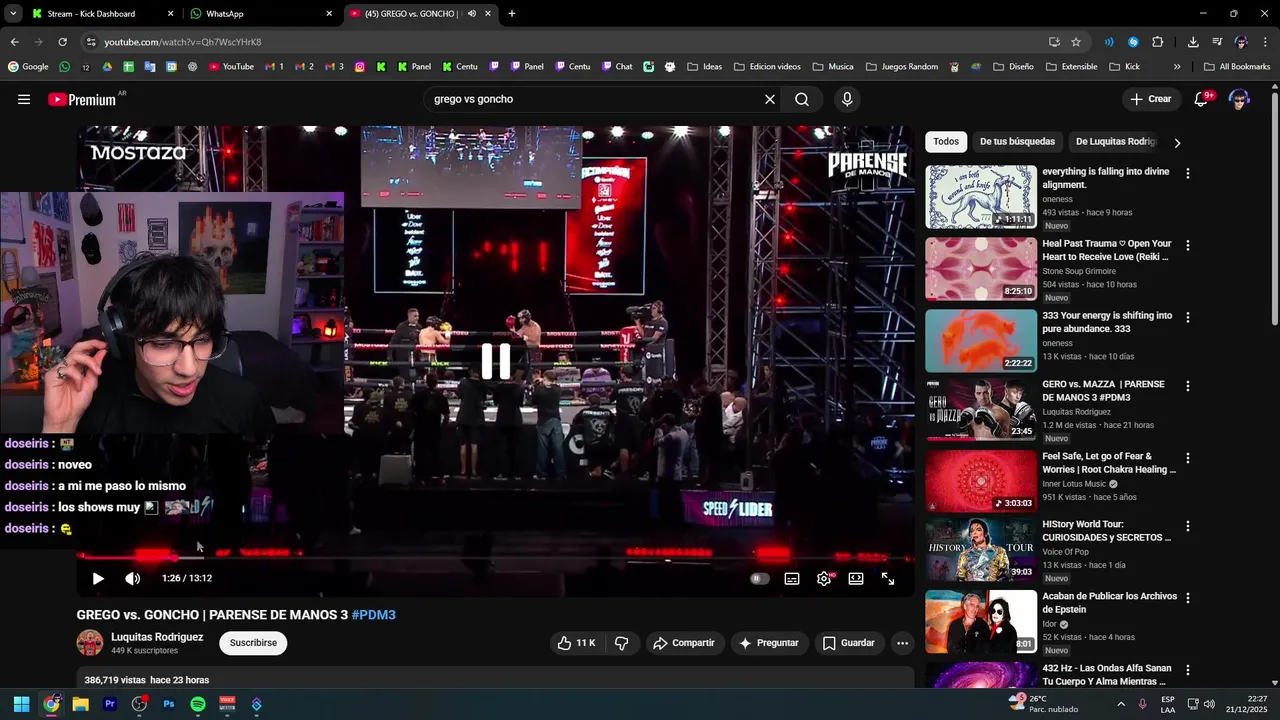
Task: Open the Musica bookmark folder
Action: pyautogui.click(x=833, y=67)
